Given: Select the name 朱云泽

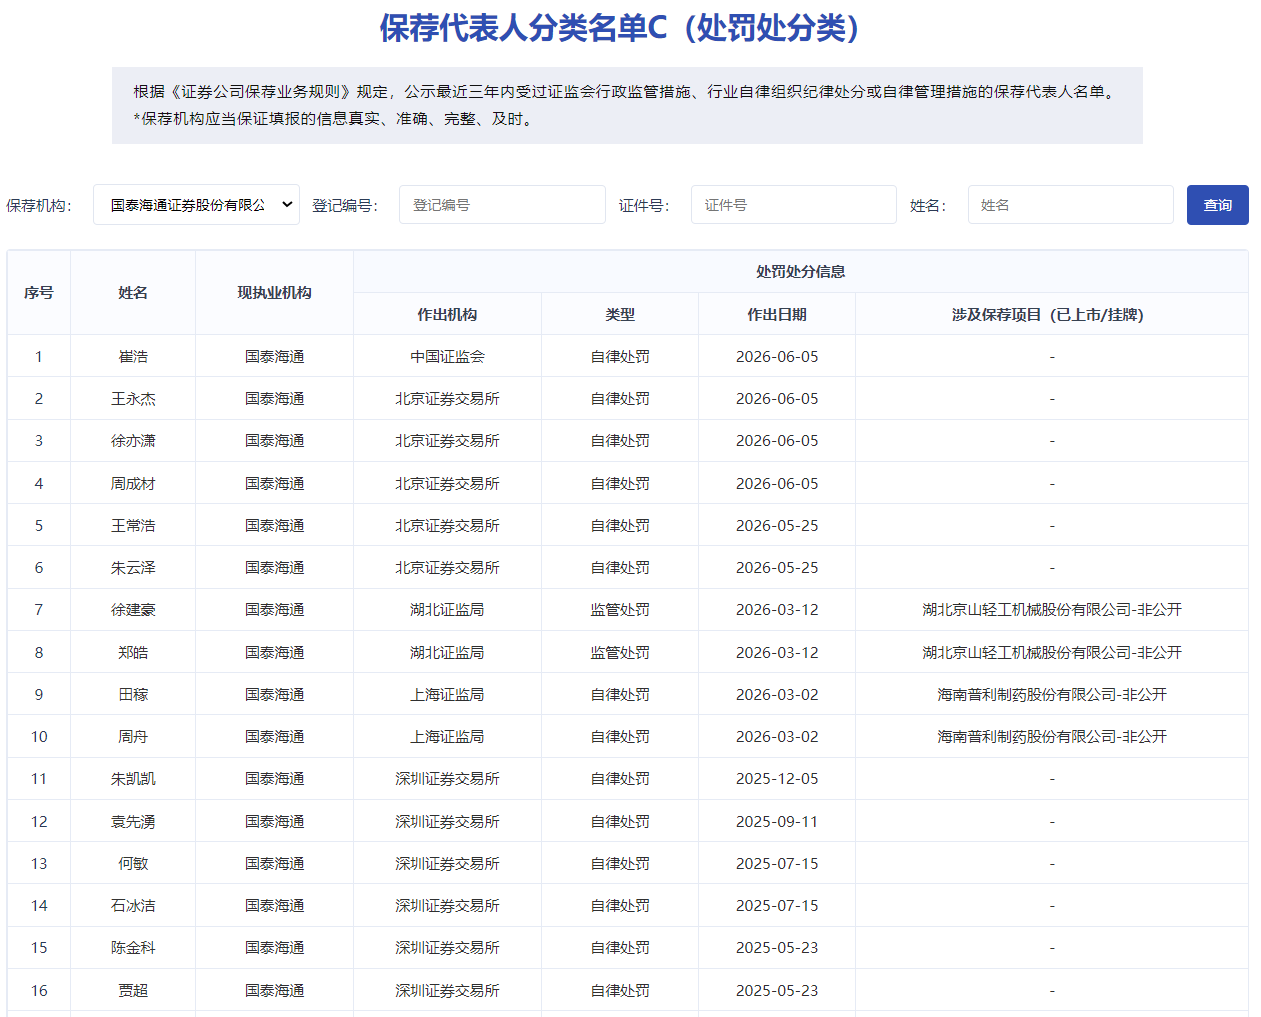Looking at the screenshot, I should tap(133, 567).
